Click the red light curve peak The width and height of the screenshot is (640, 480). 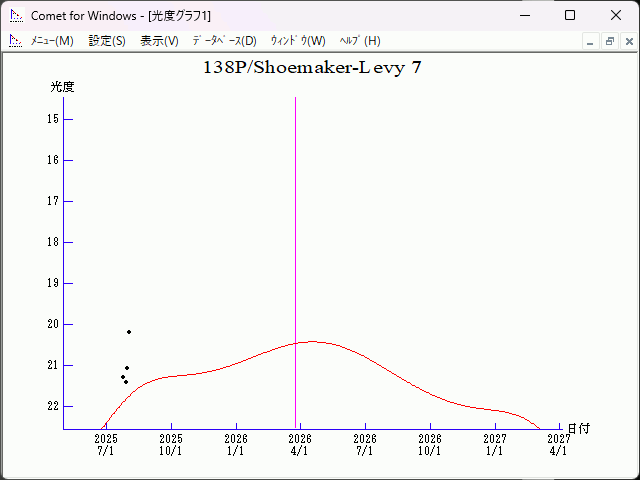coord(310,341)
